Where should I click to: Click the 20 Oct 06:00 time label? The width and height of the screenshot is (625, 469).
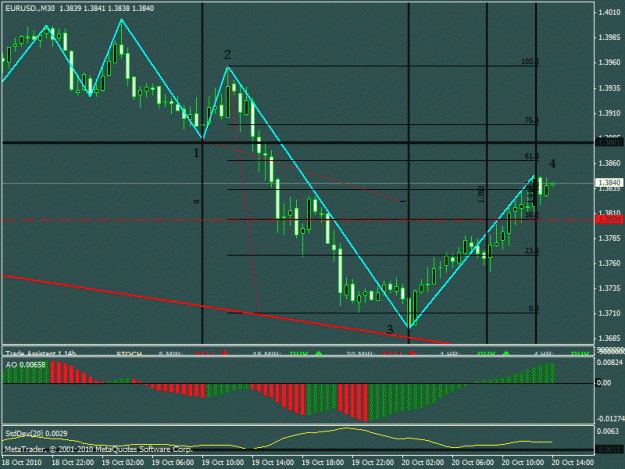(x=473, y=462)
